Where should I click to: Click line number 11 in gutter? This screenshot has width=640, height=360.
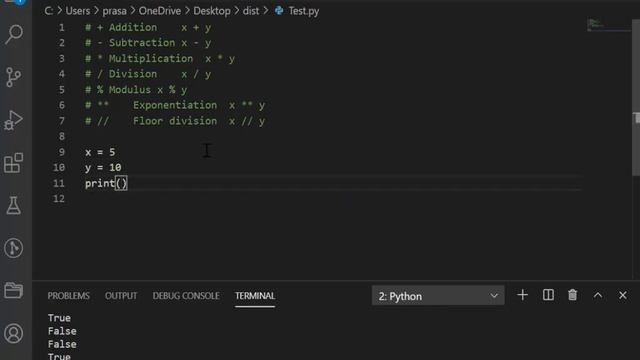[59, 183]
